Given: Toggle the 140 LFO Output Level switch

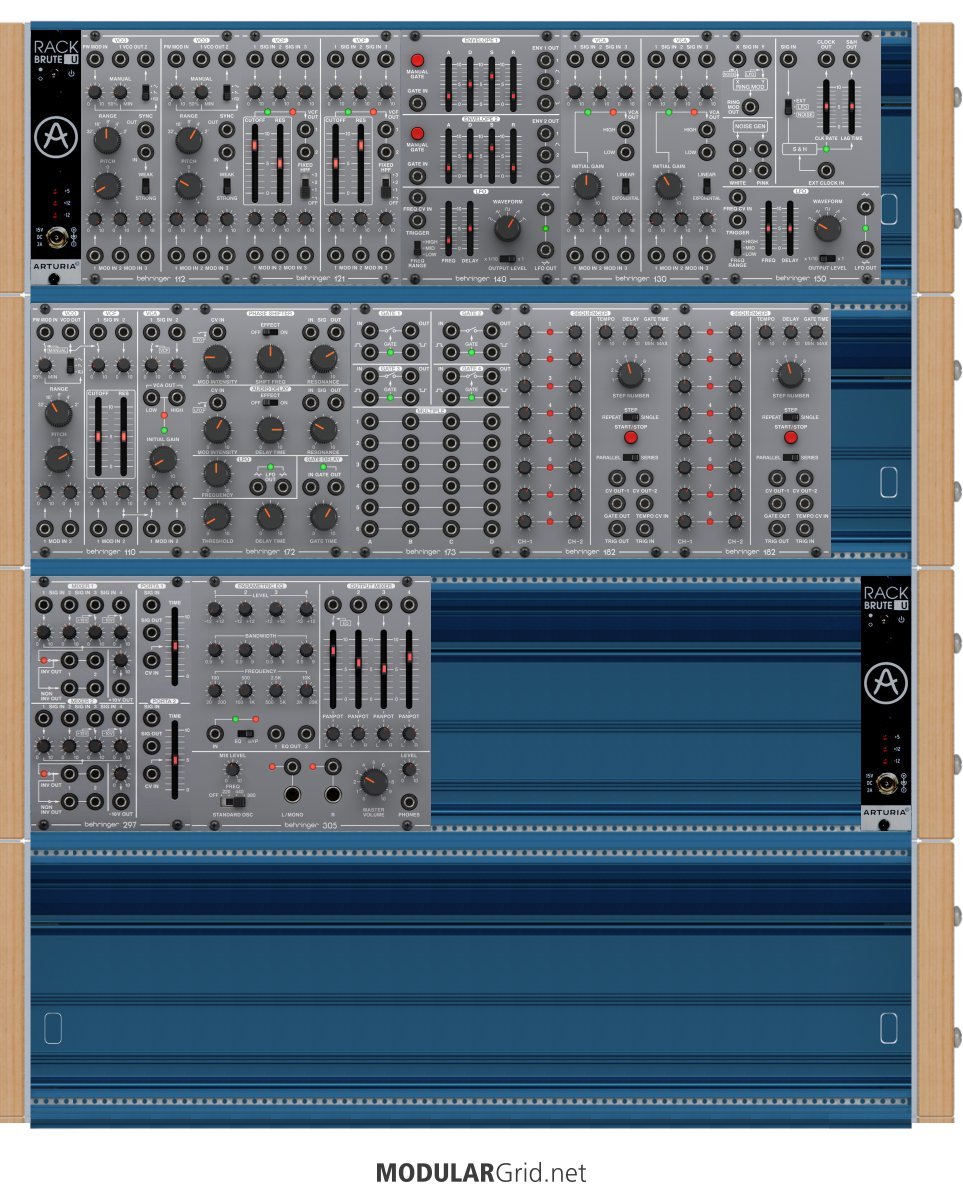Looking at the screenshot, I should click(x=507, y=259).
